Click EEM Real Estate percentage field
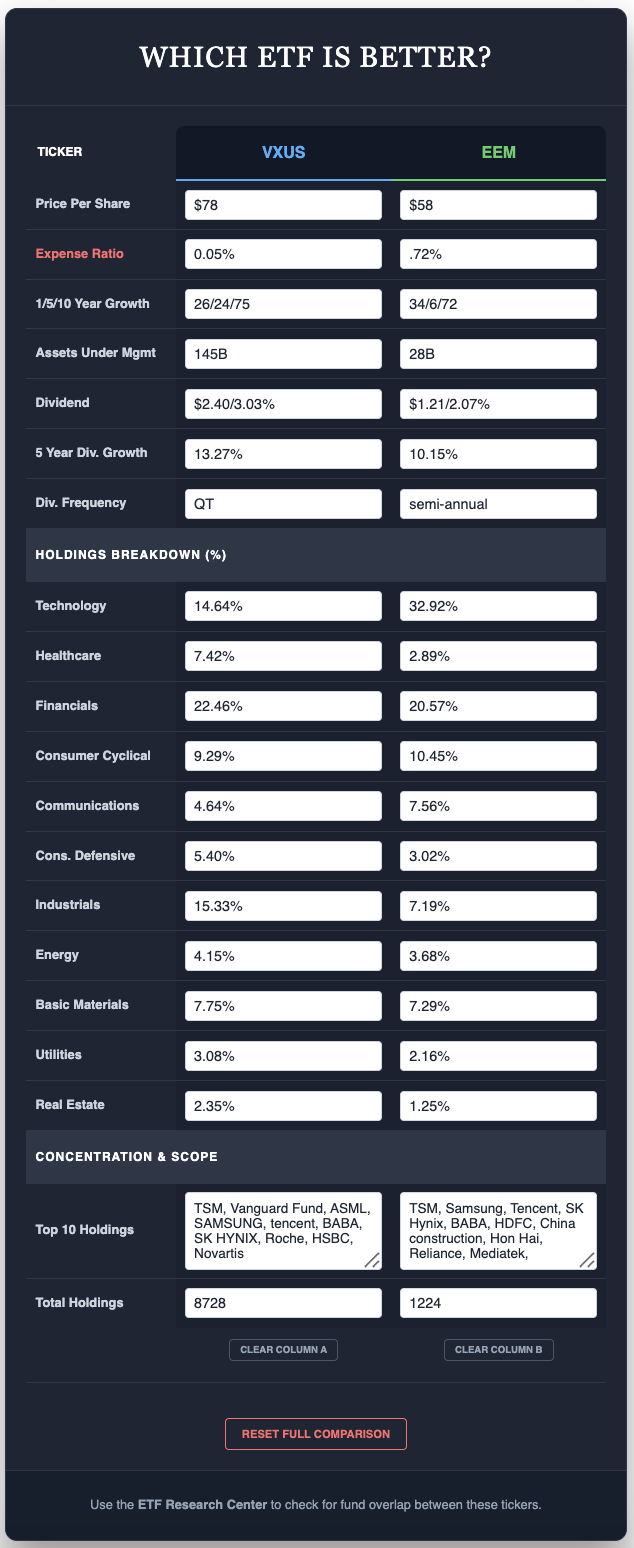 [498, 1105]
